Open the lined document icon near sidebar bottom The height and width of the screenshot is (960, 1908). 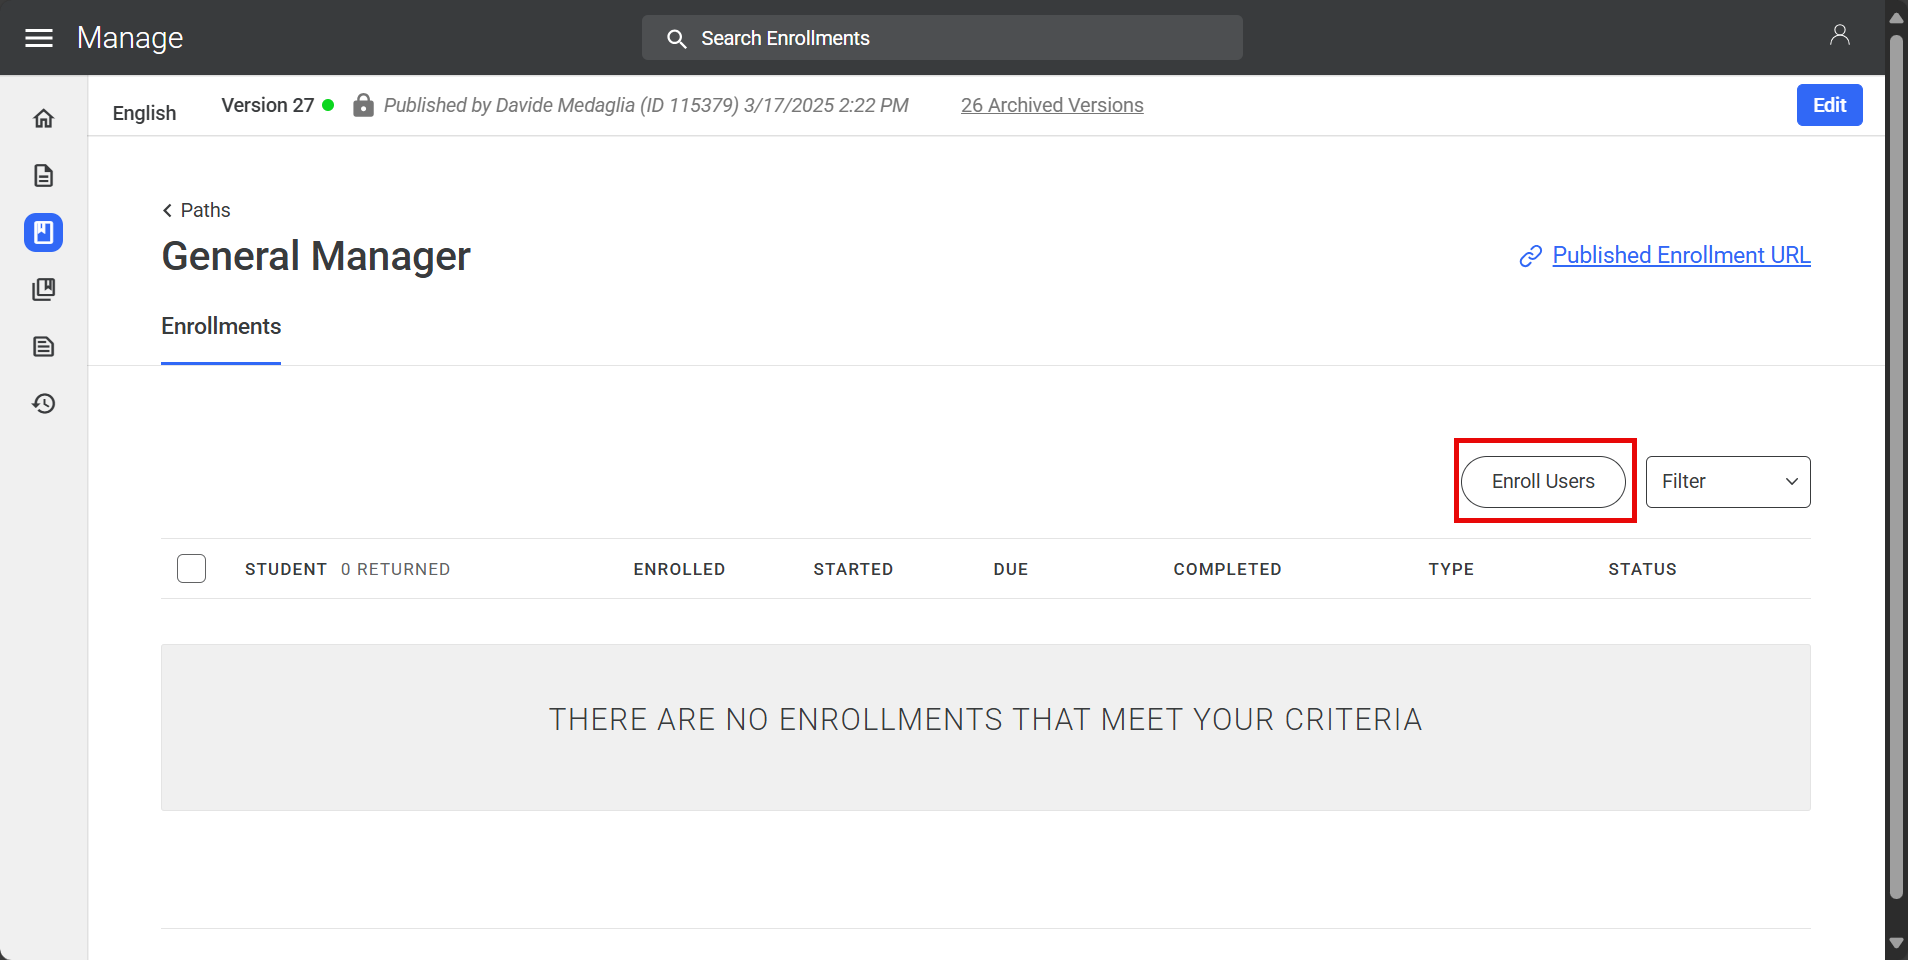43,346
